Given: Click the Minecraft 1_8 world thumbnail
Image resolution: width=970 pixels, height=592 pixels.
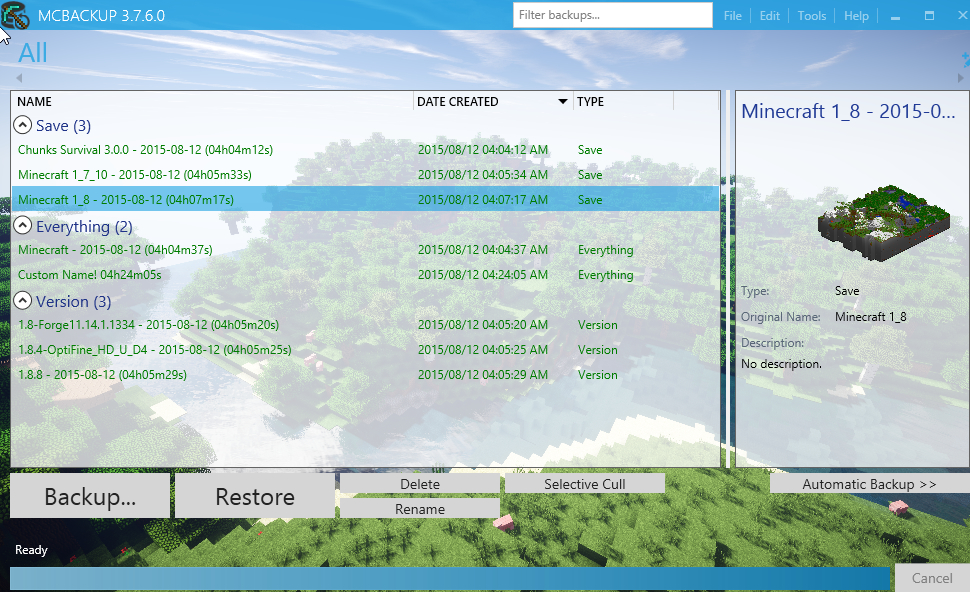Looking at the screenshot, I should 883,222.
